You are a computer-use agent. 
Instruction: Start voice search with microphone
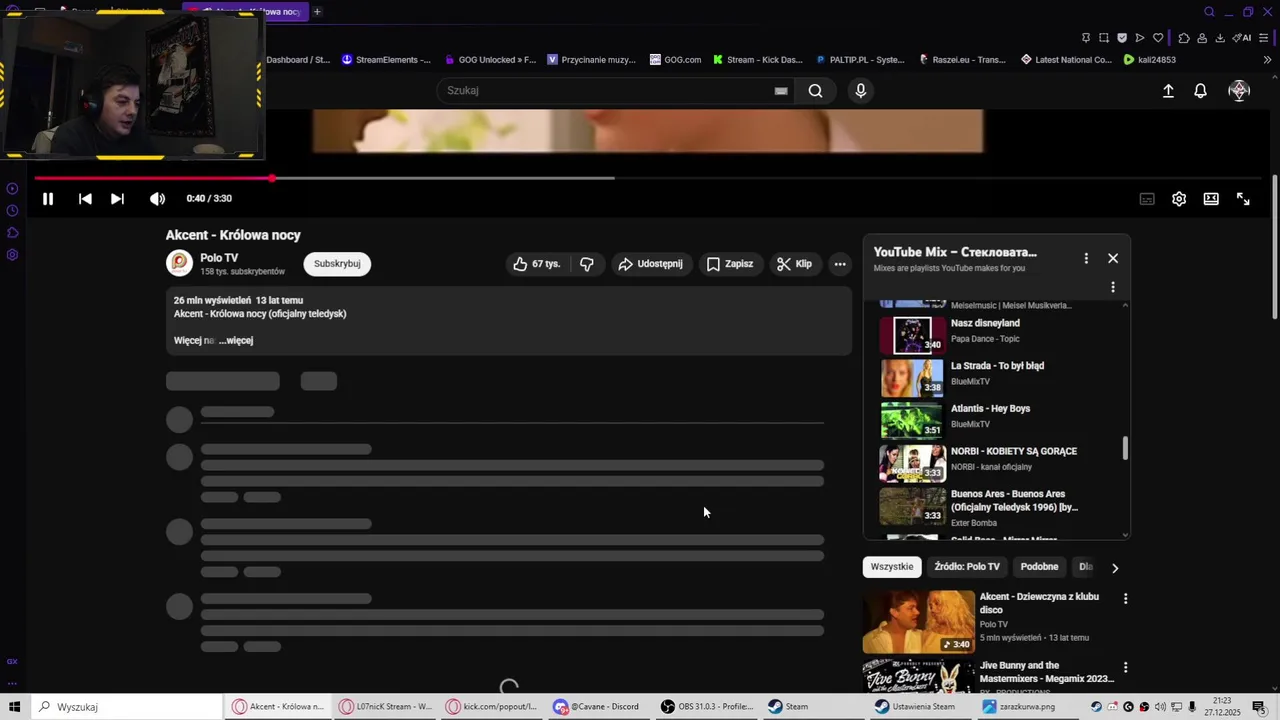861,91
